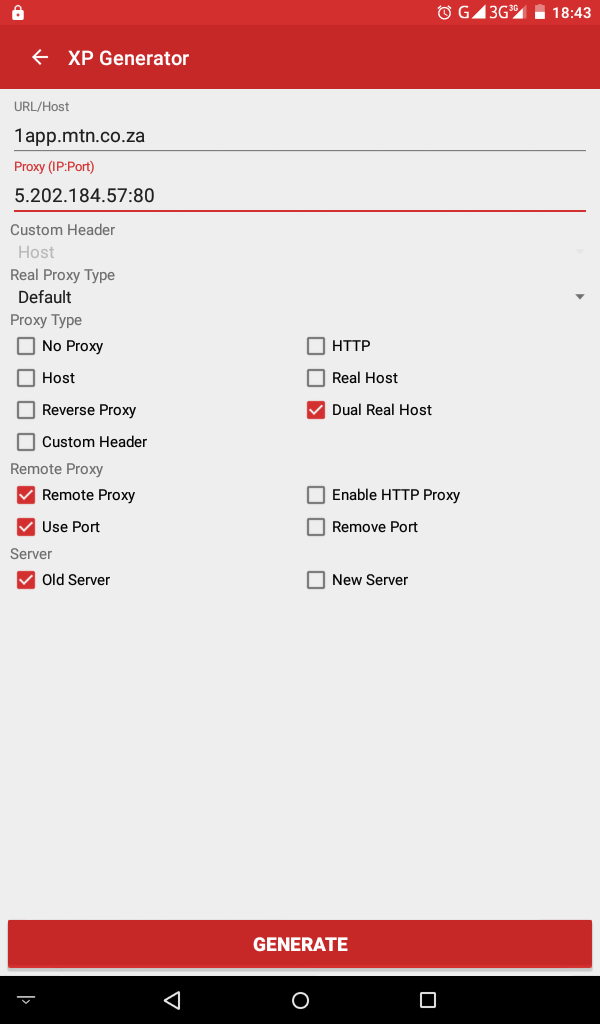Tap the battery icon in status bar
The image size is (600, 1024).
tap(539, 12)
